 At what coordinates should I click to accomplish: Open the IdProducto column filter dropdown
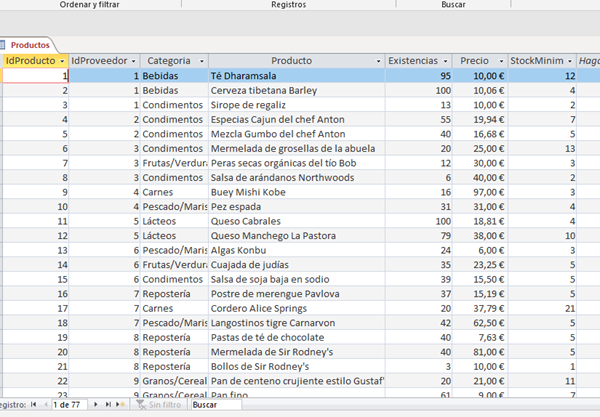click(x=62, y=61)
